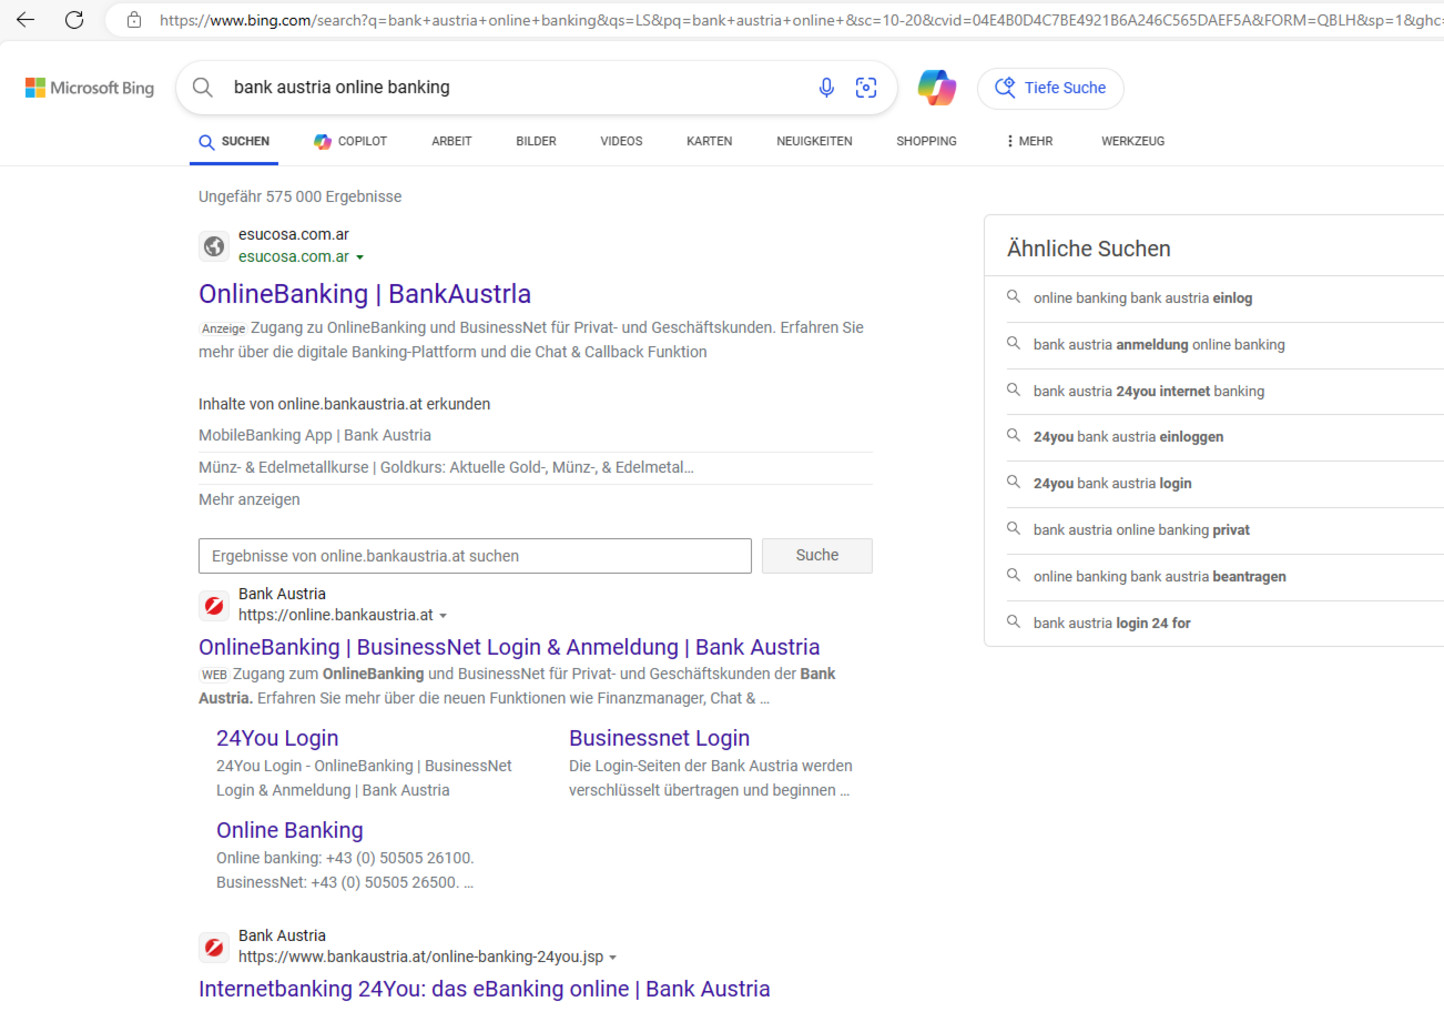1444x1012 pixels.
Task: Switch to the SHOPPING tab
Action: pos(926,141)
